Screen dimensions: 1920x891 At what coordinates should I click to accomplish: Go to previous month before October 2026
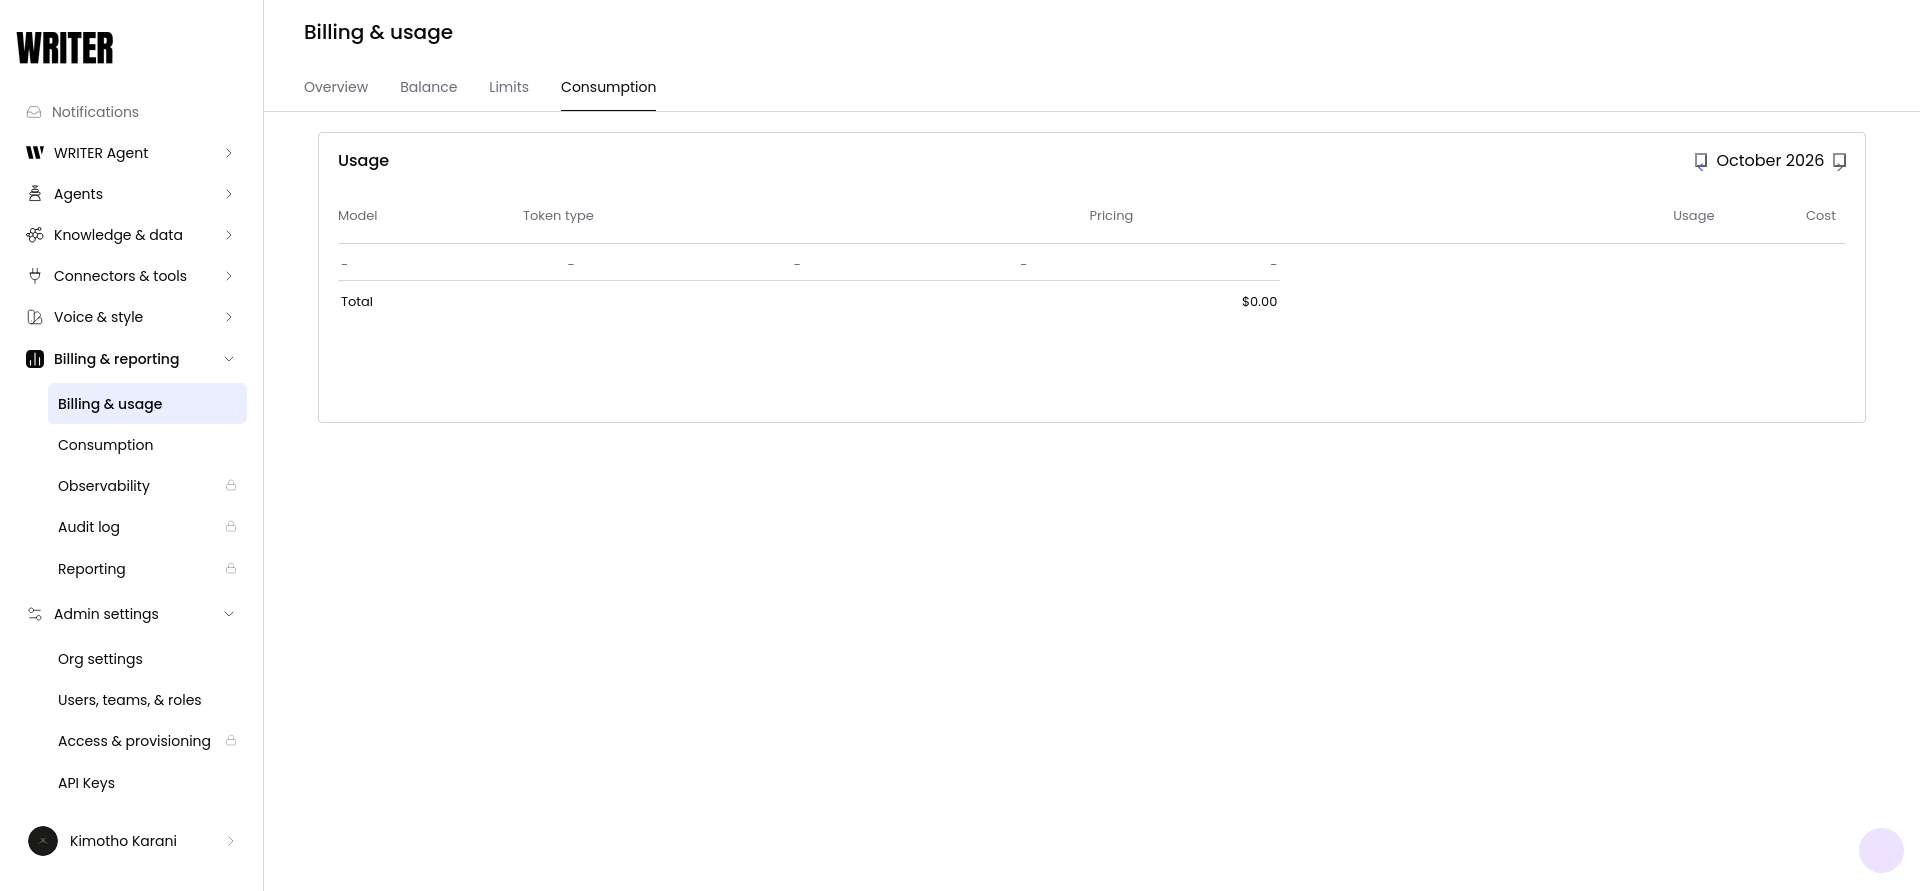[1700, 161]
